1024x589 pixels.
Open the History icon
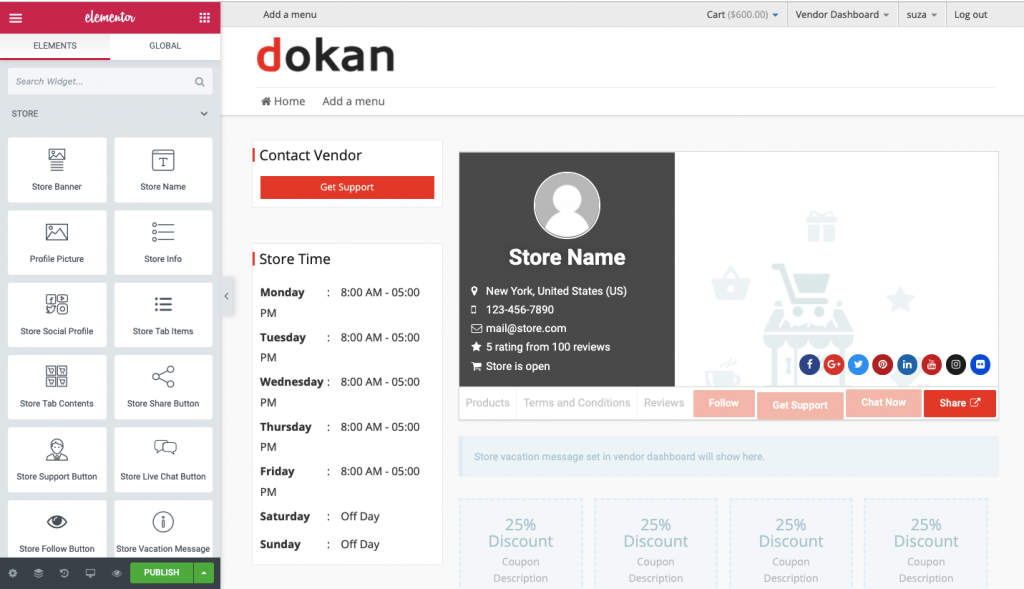(64, 573)
